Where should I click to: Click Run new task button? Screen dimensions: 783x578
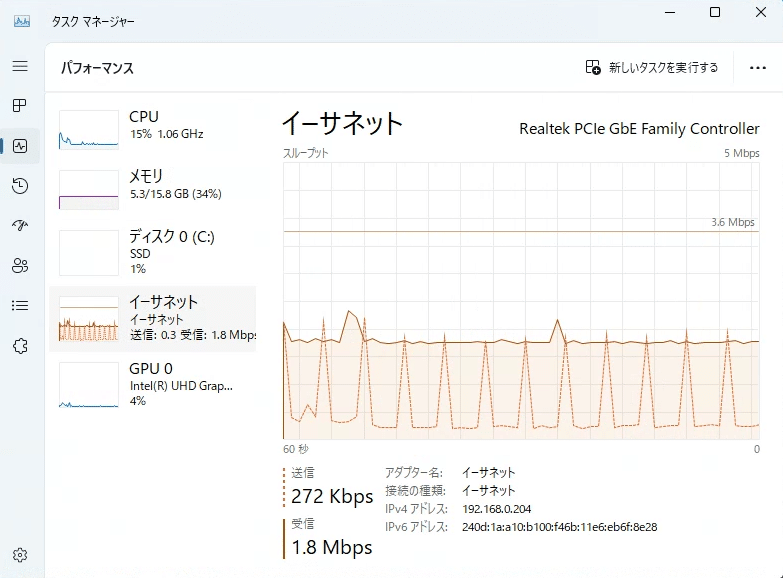click(x=652, y=68)
